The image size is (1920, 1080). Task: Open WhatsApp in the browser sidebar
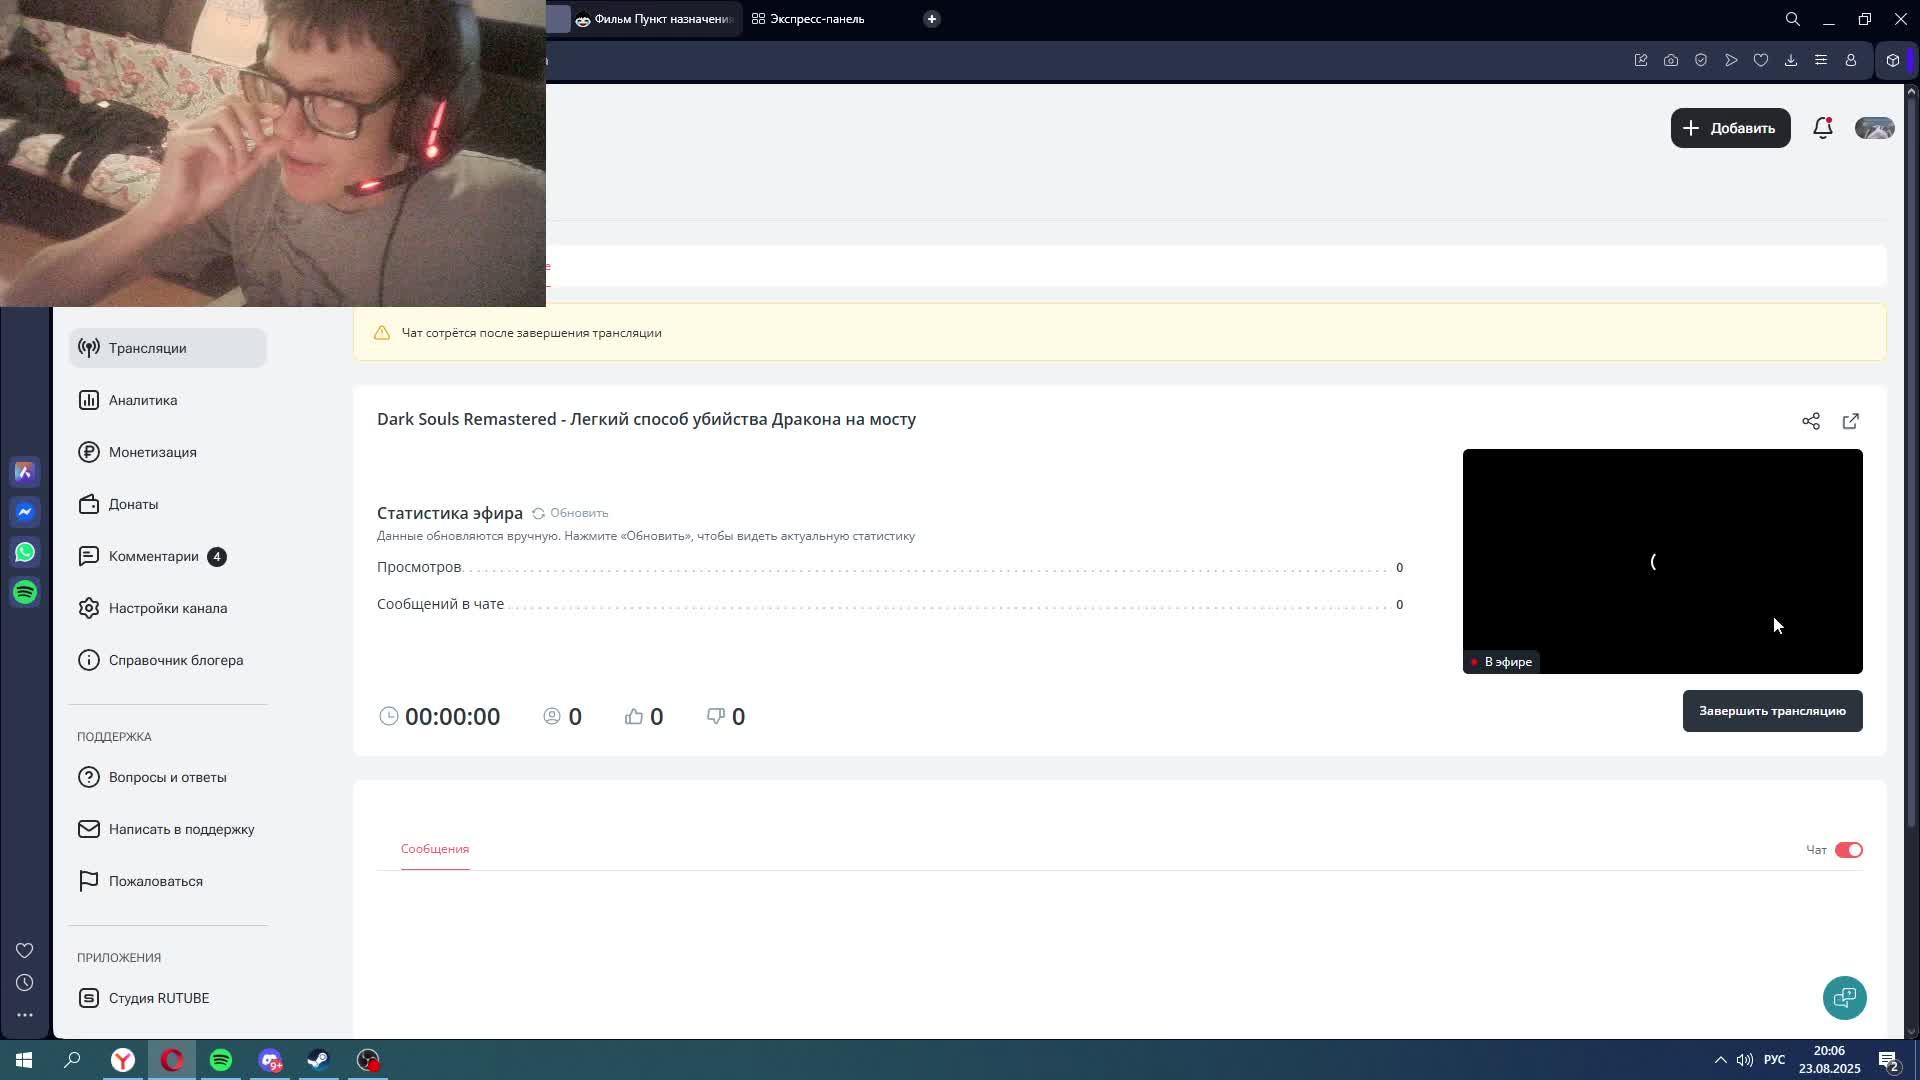(25, 552)
